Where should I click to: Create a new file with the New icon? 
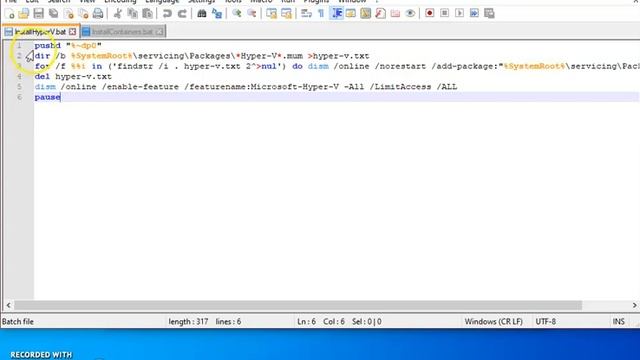point(10,13)
